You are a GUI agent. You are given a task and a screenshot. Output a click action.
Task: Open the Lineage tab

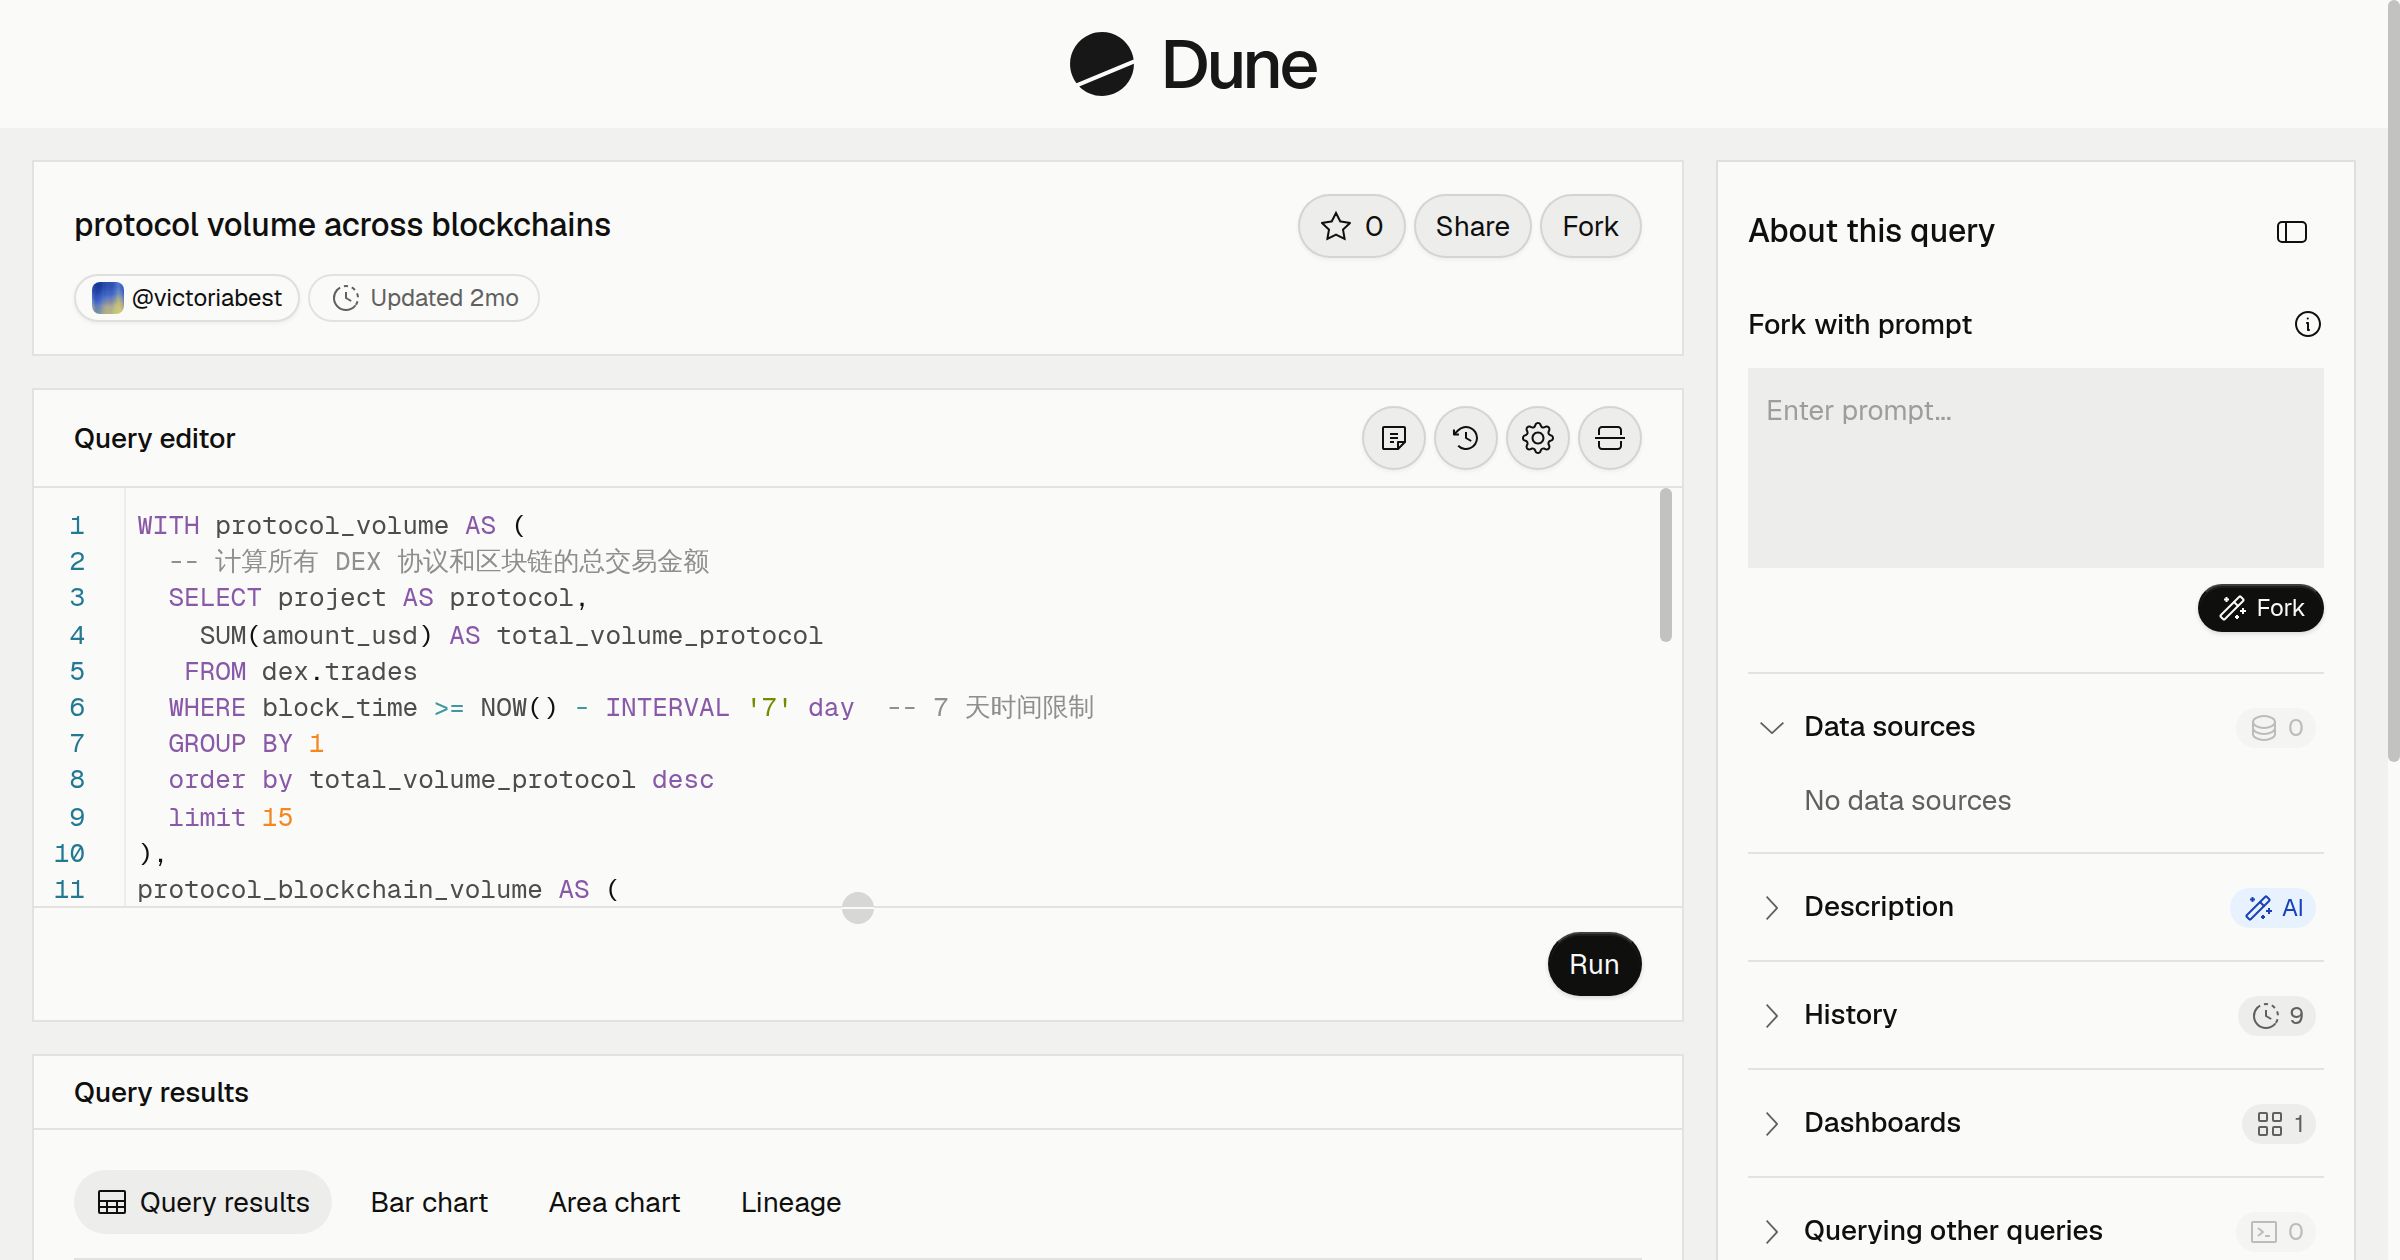pos(790,1202)
